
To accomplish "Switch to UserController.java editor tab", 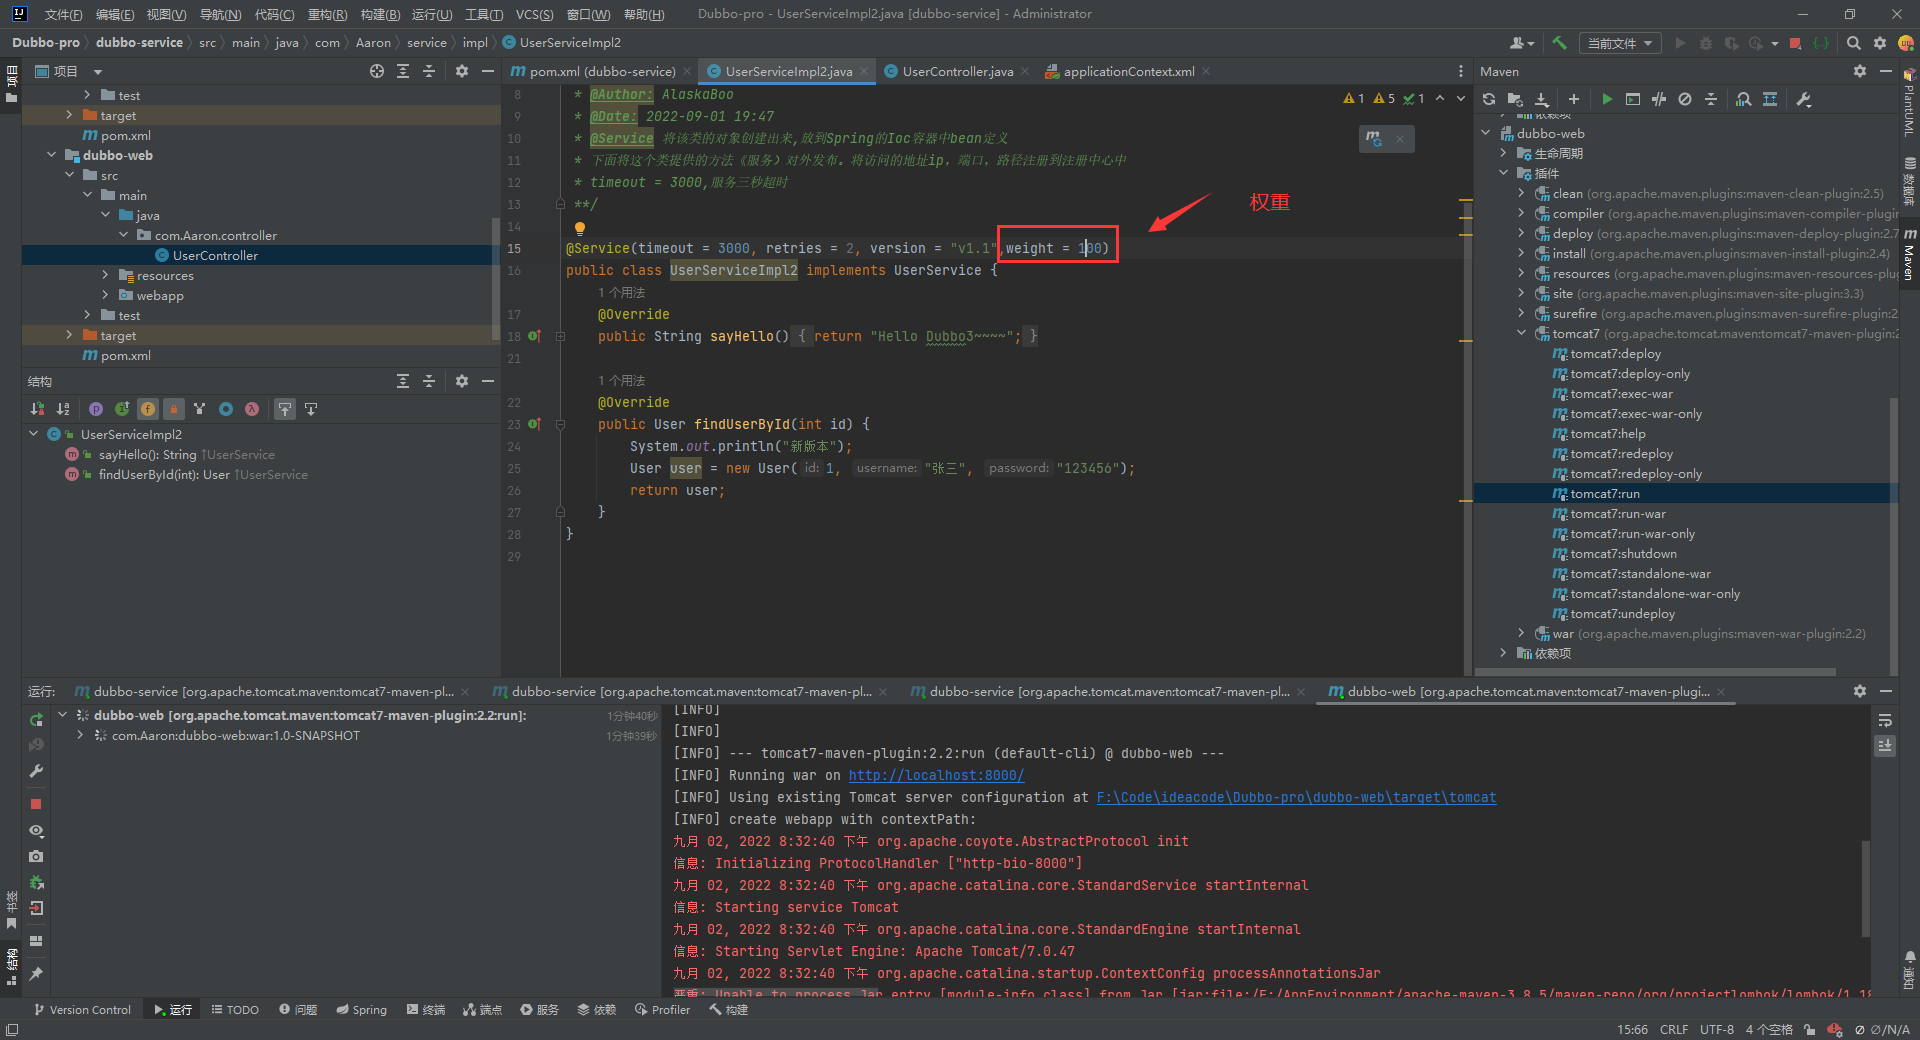I will pyautogui.click(x=958, y=71).
